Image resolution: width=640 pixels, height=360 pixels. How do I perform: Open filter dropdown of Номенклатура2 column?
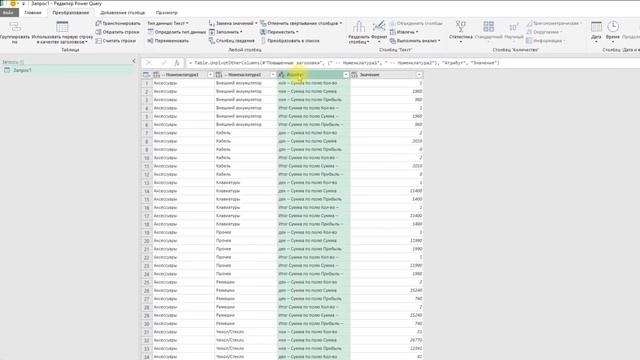point(273,75)
